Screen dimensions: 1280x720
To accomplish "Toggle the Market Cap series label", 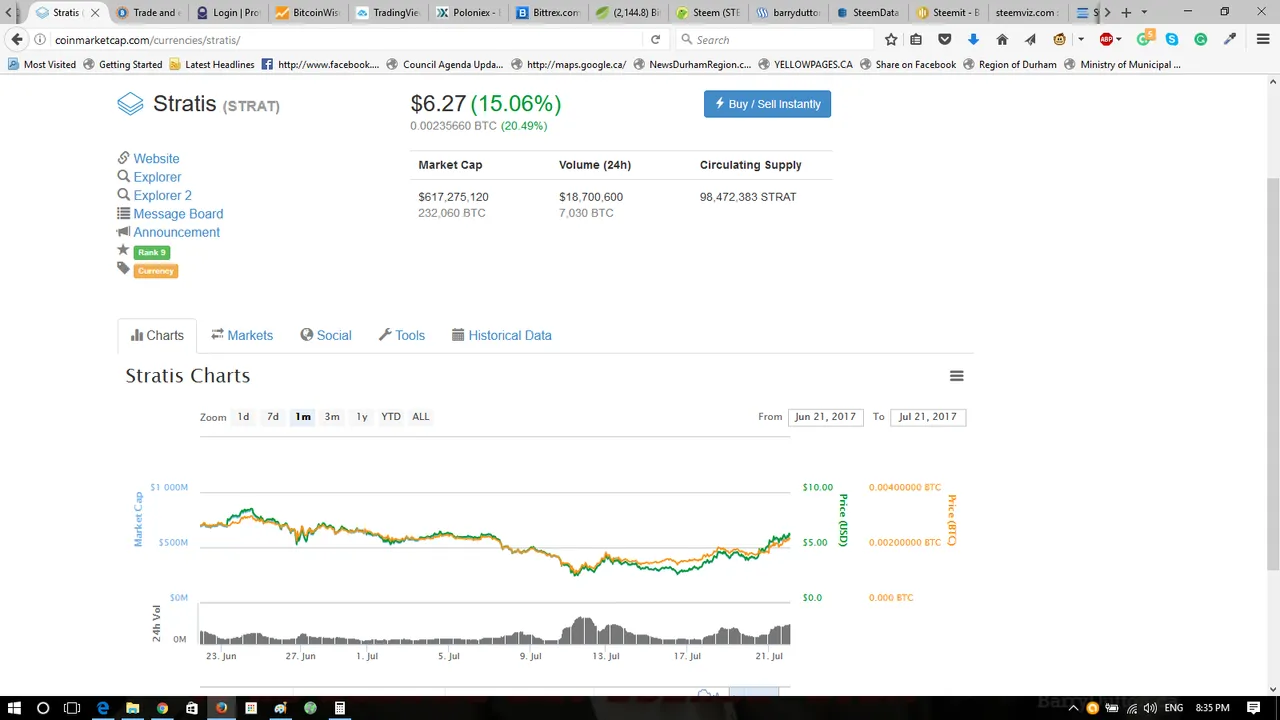I will tap(139, 519).
